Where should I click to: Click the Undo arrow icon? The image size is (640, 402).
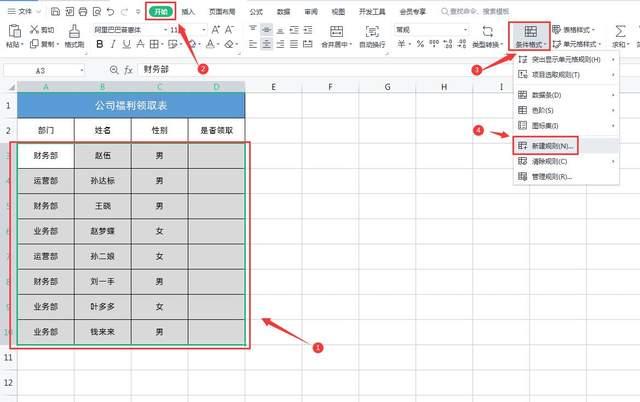click(110, 12)
